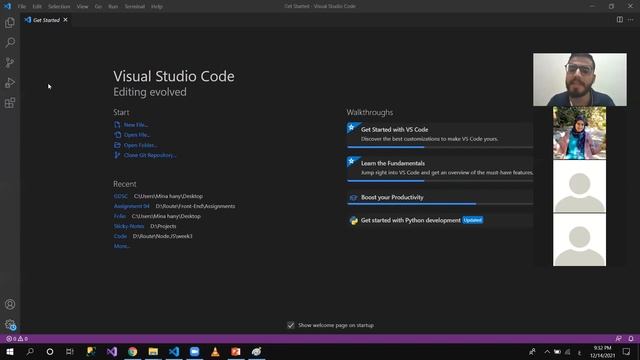The height and width of the screenshot is (360, 640).
Task: Uncheck Show welcome page on startup
Action: tap(291, 325)
